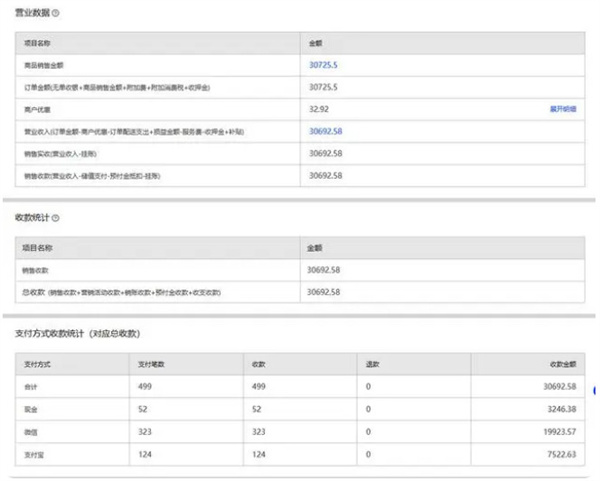Click the 收款金额 column header
Image resolution: width=600 pixels, height=481 pixels.
pyautogui.click(x=562, y=363)
